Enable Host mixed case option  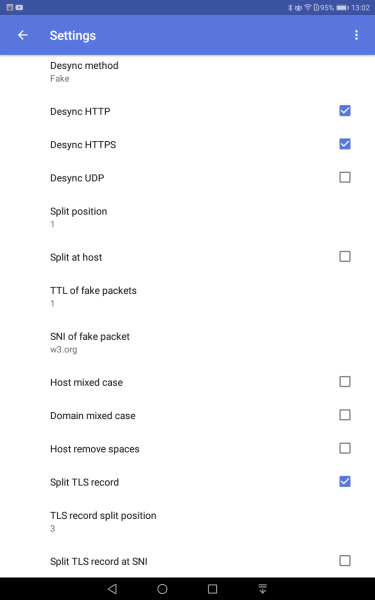pyautogui.click(x=345, y=382)
